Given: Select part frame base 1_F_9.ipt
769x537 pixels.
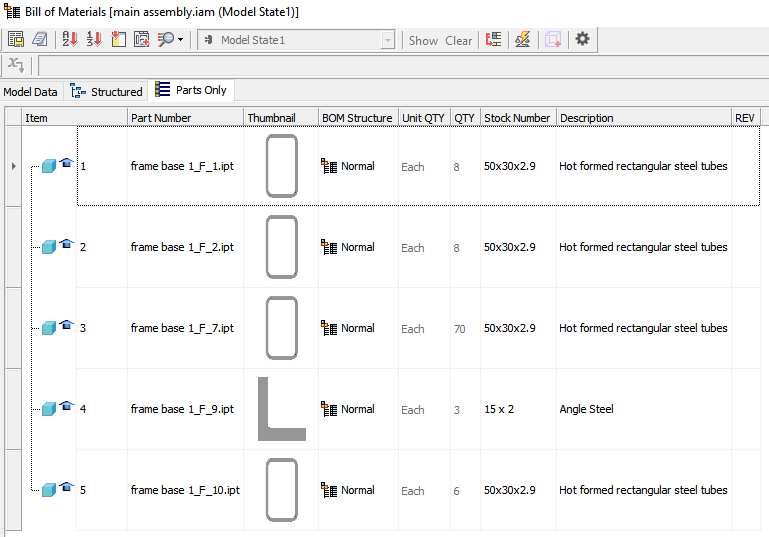Looking at the screenshot, I should tap(182, 409).
